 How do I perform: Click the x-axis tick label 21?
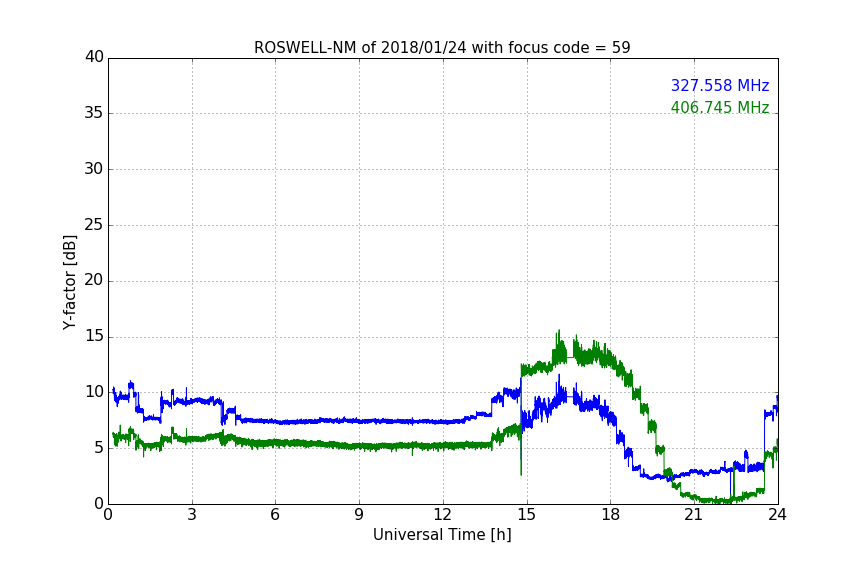click(x=694, y=515)
